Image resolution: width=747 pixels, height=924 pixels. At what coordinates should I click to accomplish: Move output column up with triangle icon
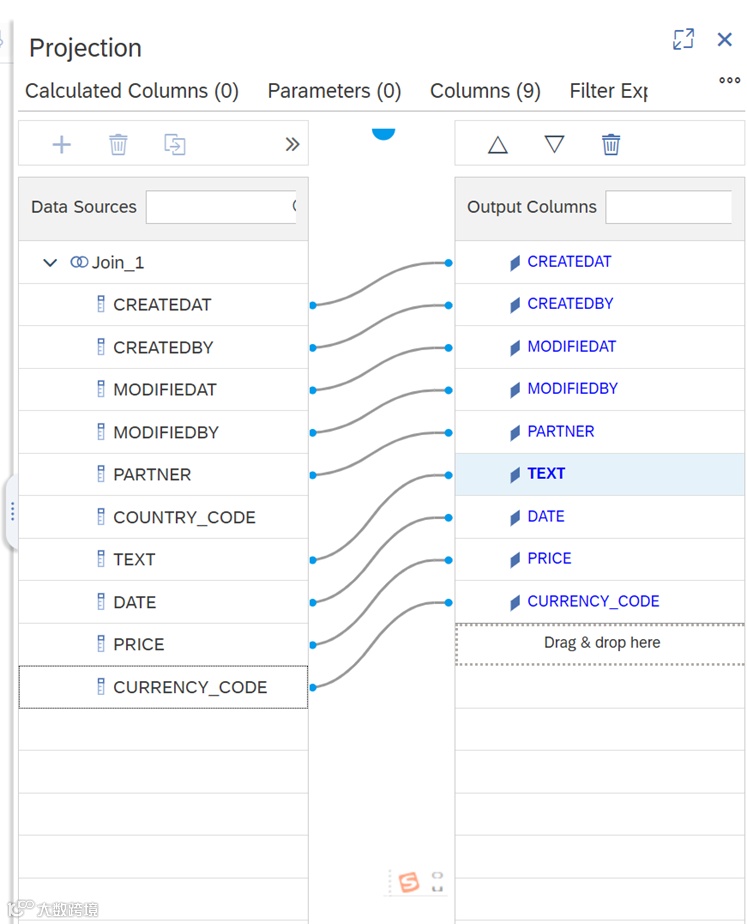tap(498, 145)
